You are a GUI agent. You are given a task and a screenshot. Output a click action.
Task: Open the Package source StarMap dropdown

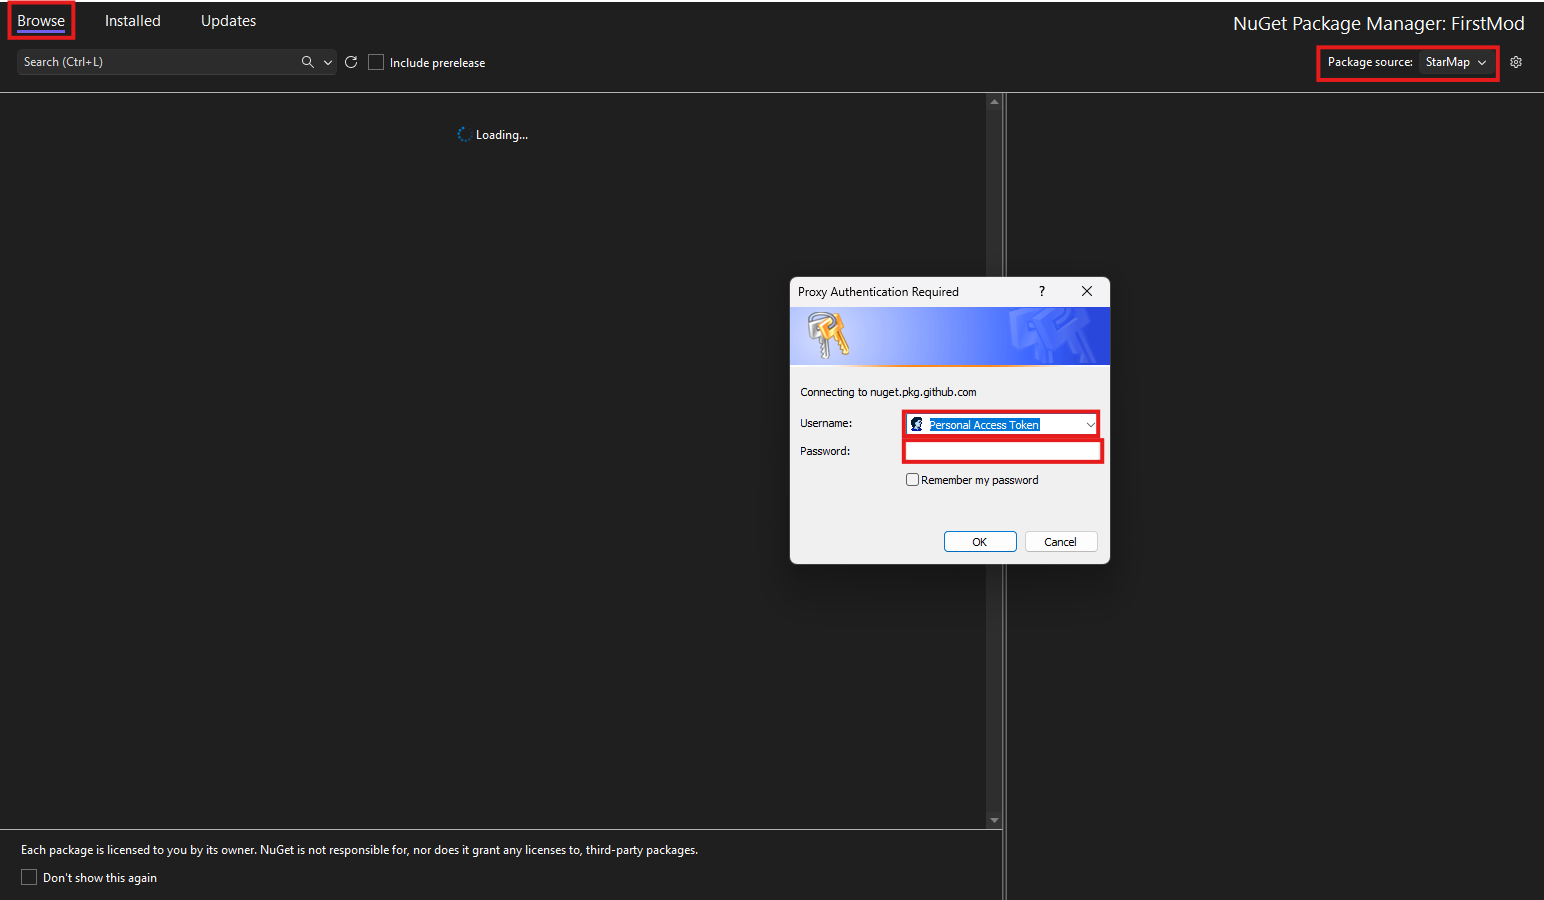1456,62
